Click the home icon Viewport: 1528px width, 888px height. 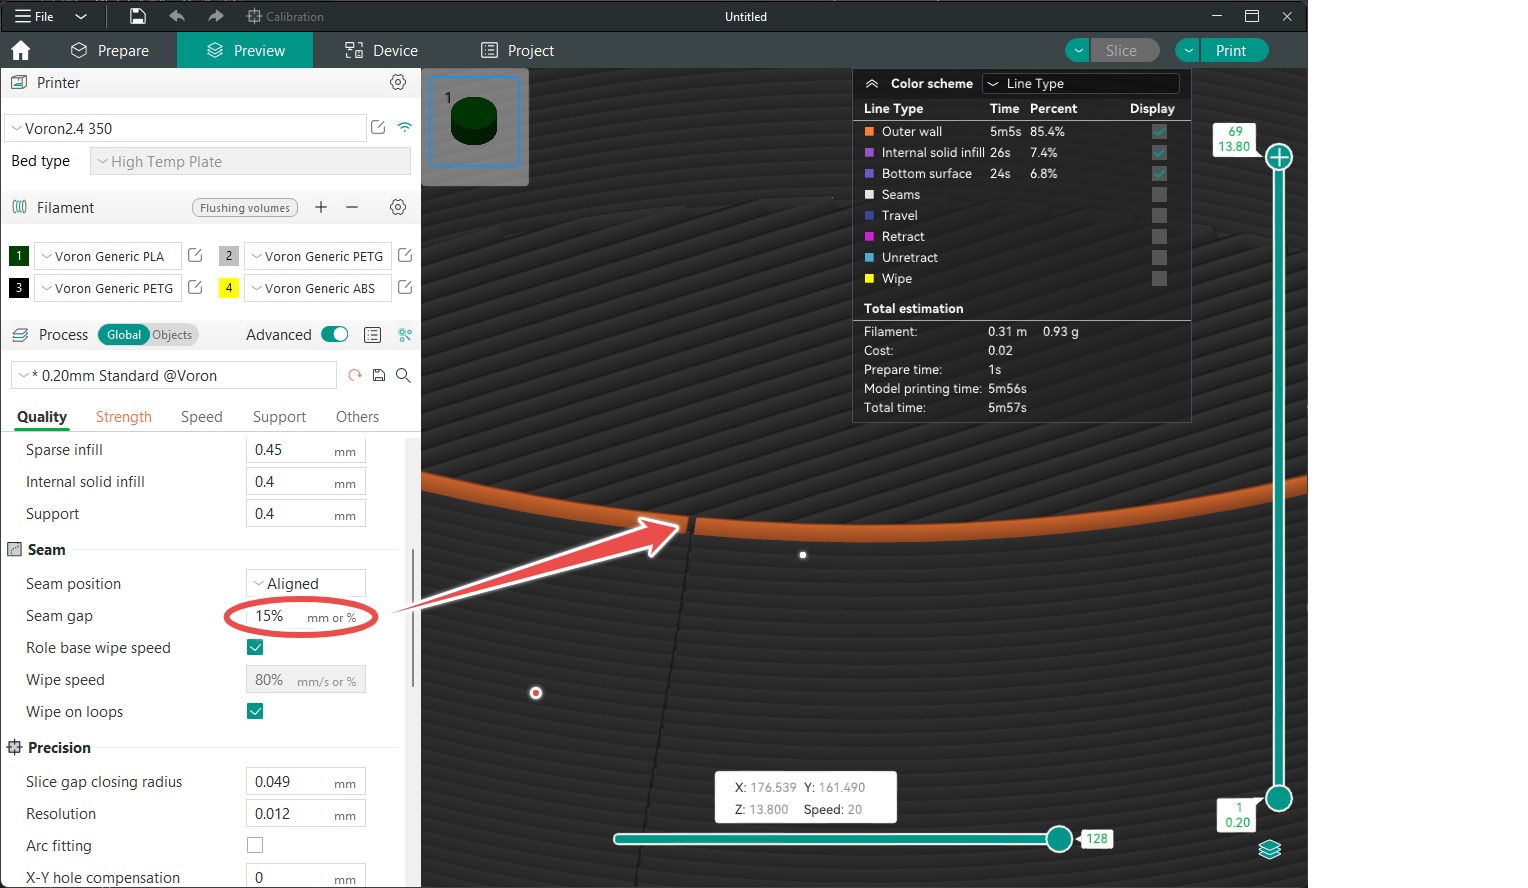pyautogui.click(x=21, y=51)
